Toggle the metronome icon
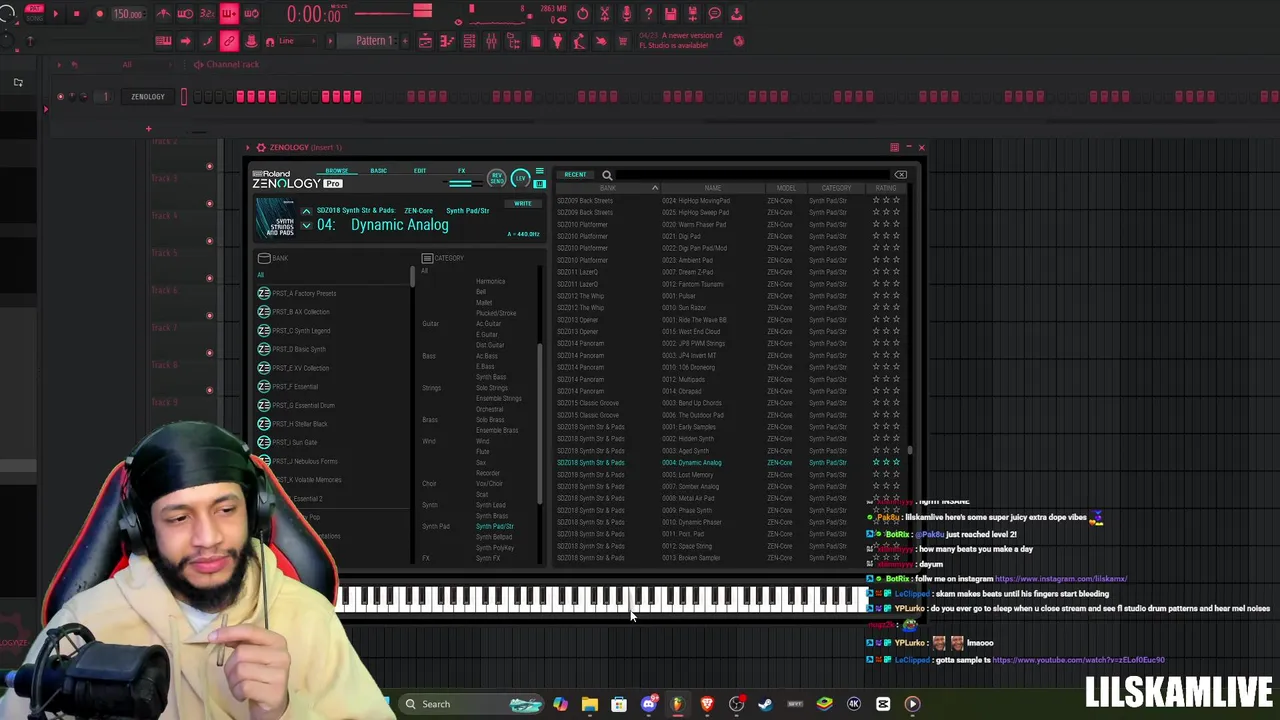The width and height of the screenshot is (1280, 720). [163, 14]
